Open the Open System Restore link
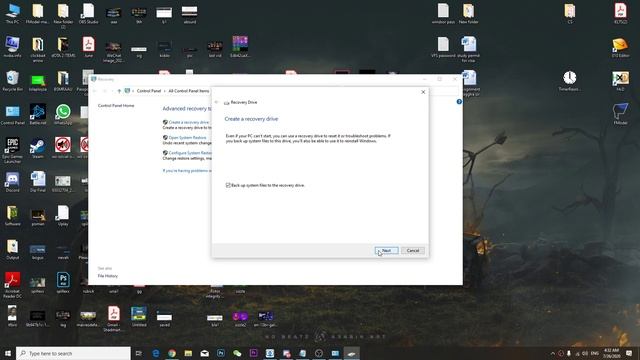This screenshot has width=640, height=360. point(187,138)
